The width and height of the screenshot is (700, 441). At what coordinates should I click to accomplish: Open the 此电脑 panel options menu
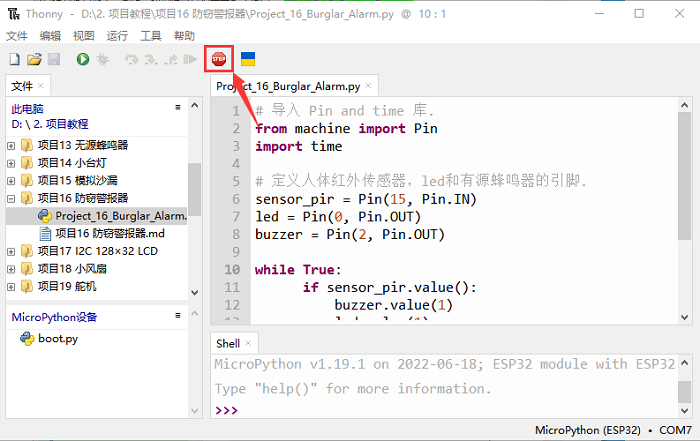tap(178, 107)
